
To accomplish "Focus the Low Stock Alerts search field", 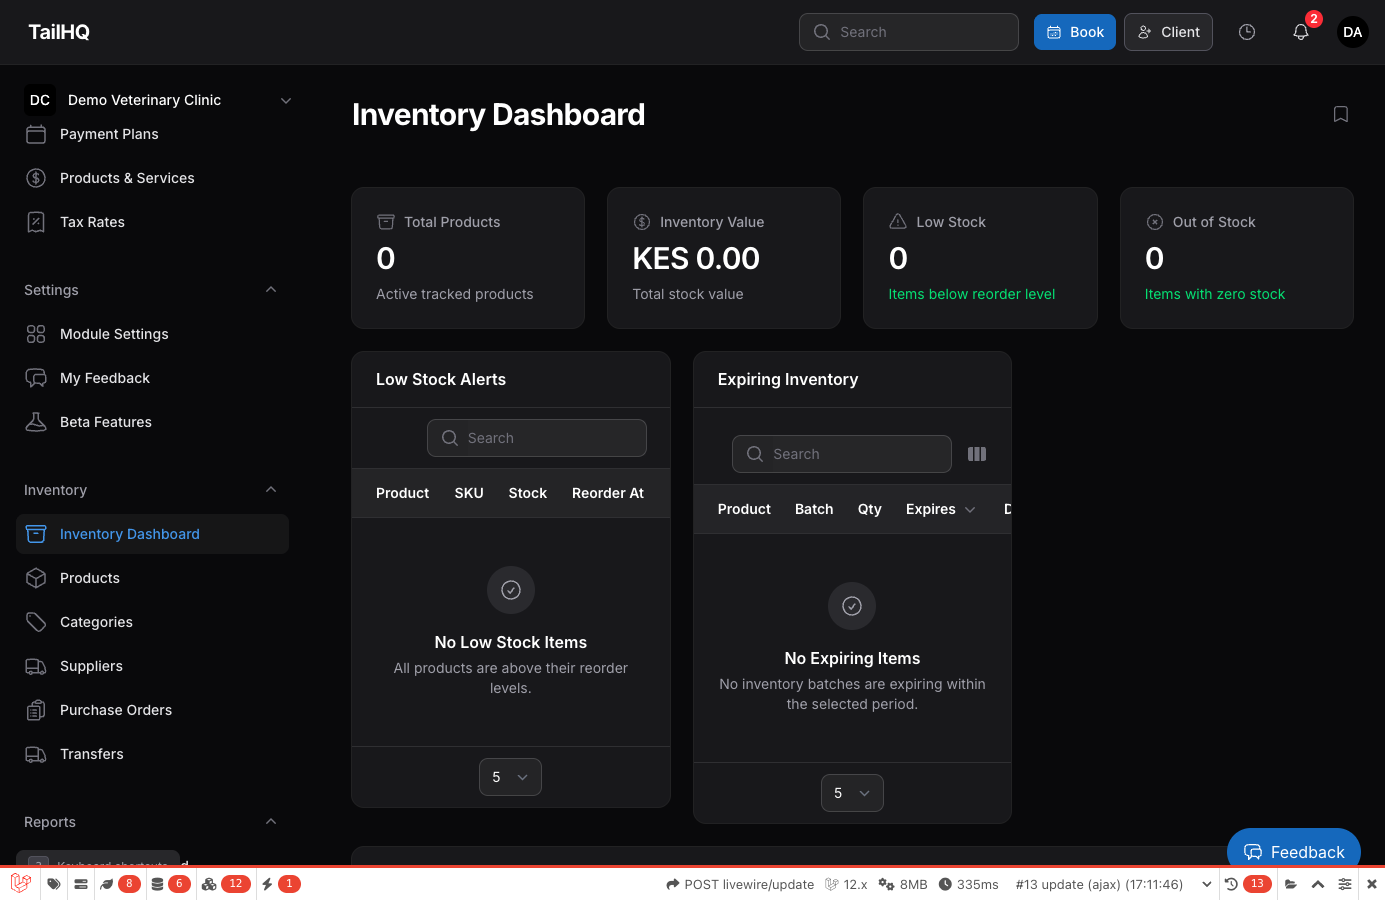I will pos(537,438).
